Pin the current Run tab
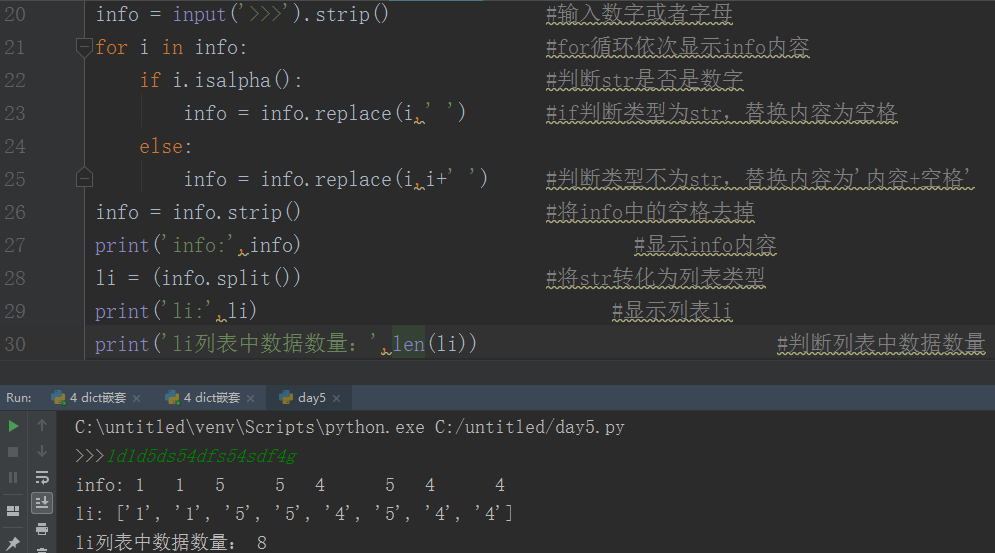The height and width of the screenshot is (553, 995). [x=13, y=543]
